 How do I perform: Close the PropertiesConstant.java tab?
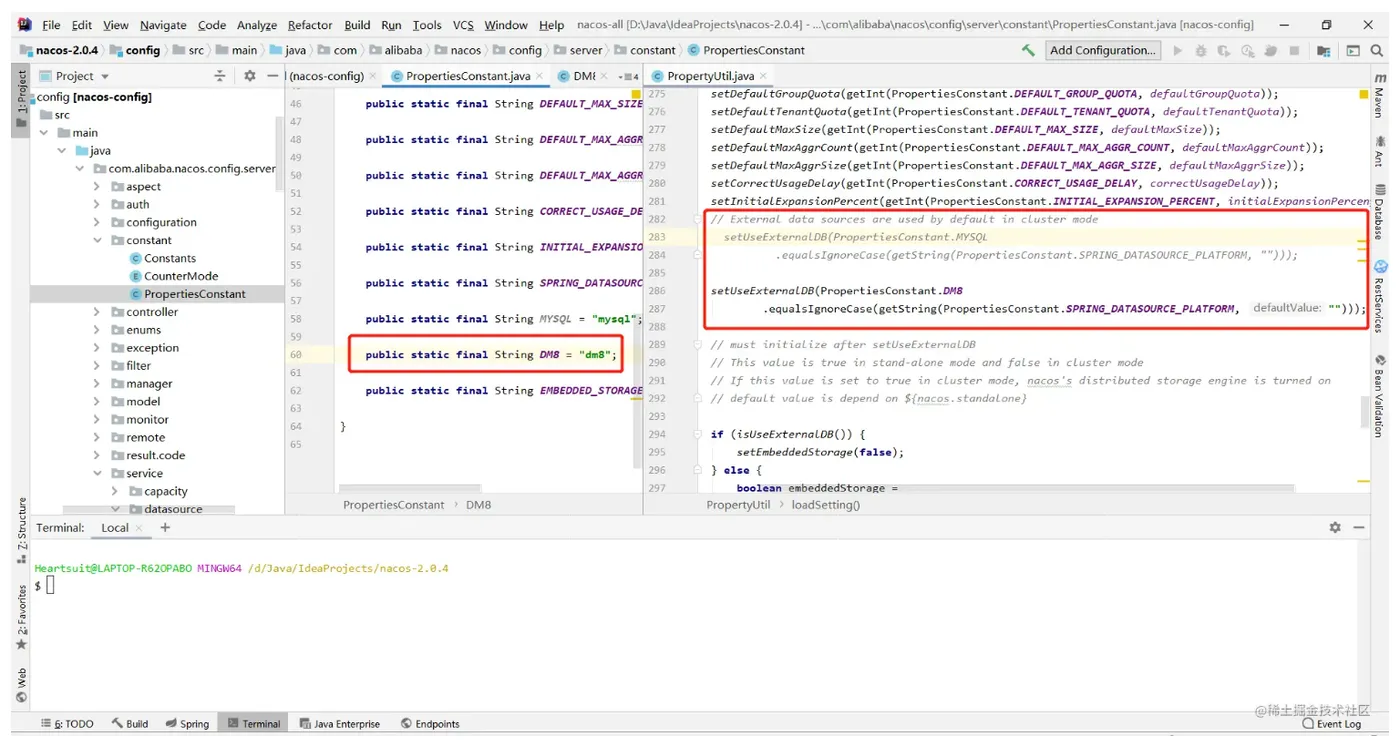pos(541,76)
